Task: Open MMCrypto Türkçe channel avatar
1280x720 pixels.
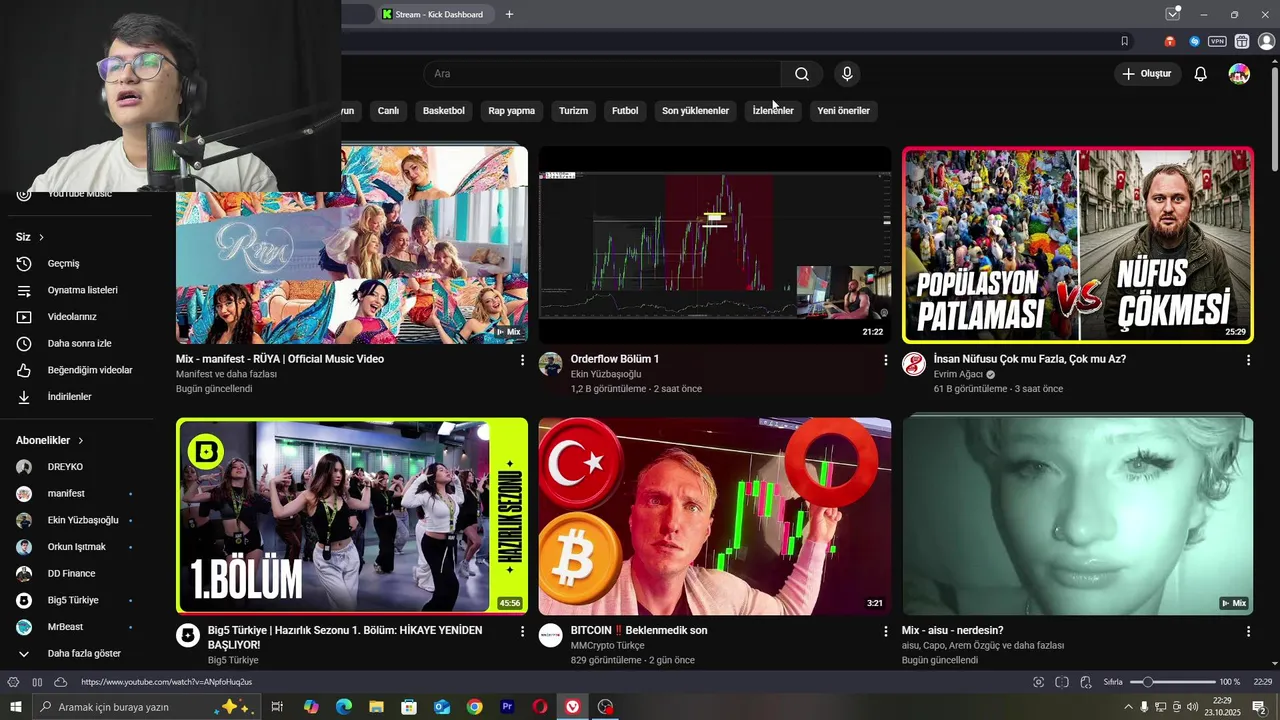Action: point(550,636)
